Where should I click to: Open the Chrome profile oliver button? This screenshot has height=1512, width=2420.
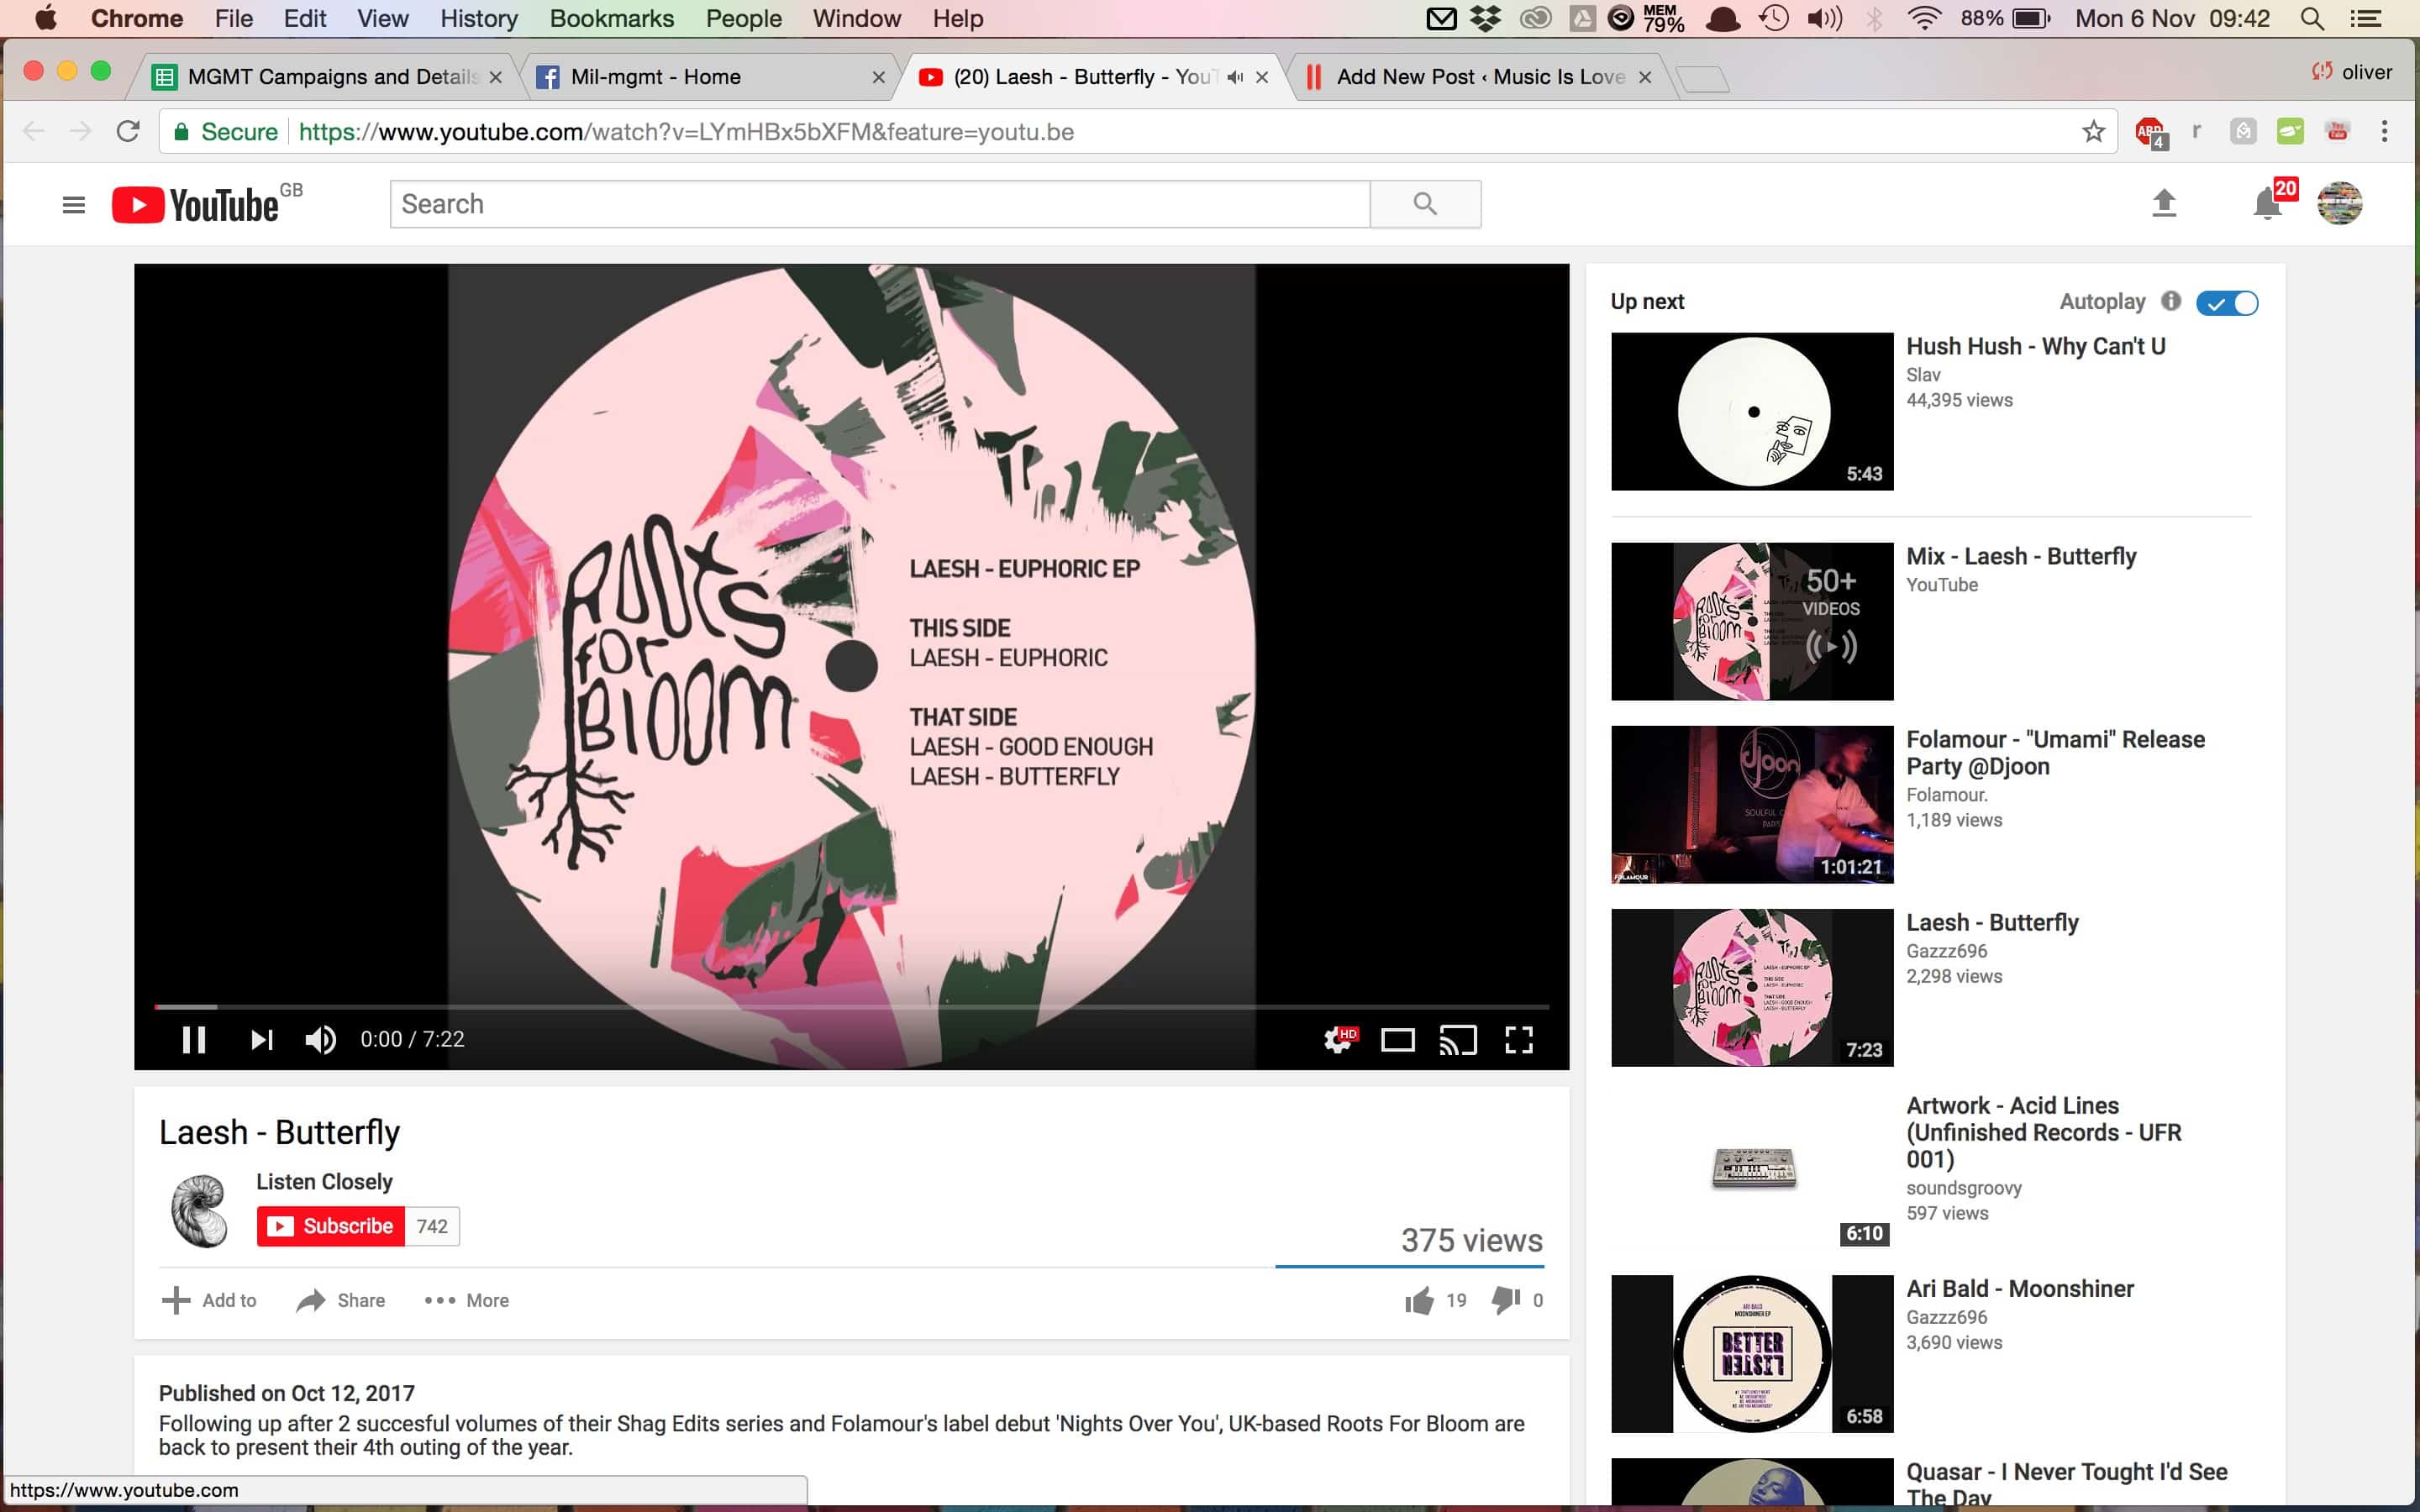click(x=2352, y=72)
